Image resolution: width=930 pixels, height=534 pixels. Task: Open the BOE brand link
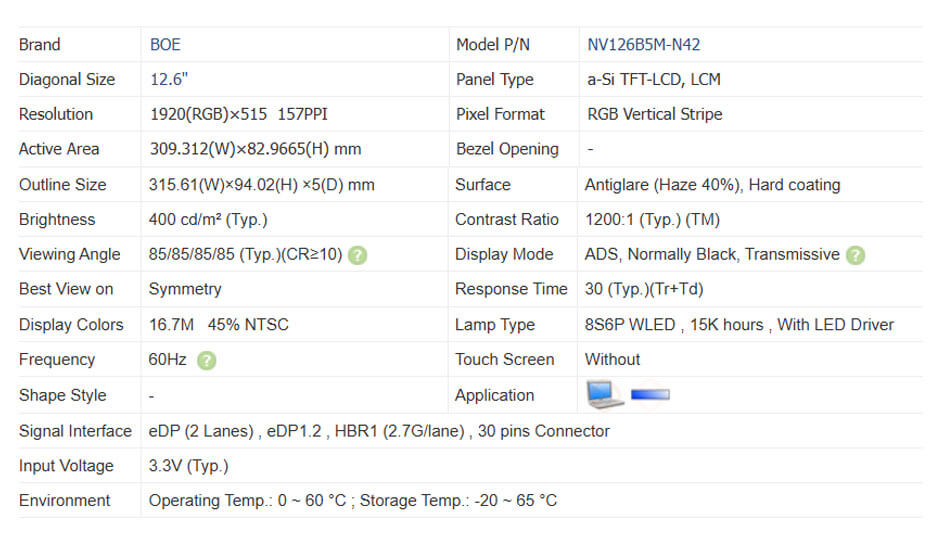165,44
